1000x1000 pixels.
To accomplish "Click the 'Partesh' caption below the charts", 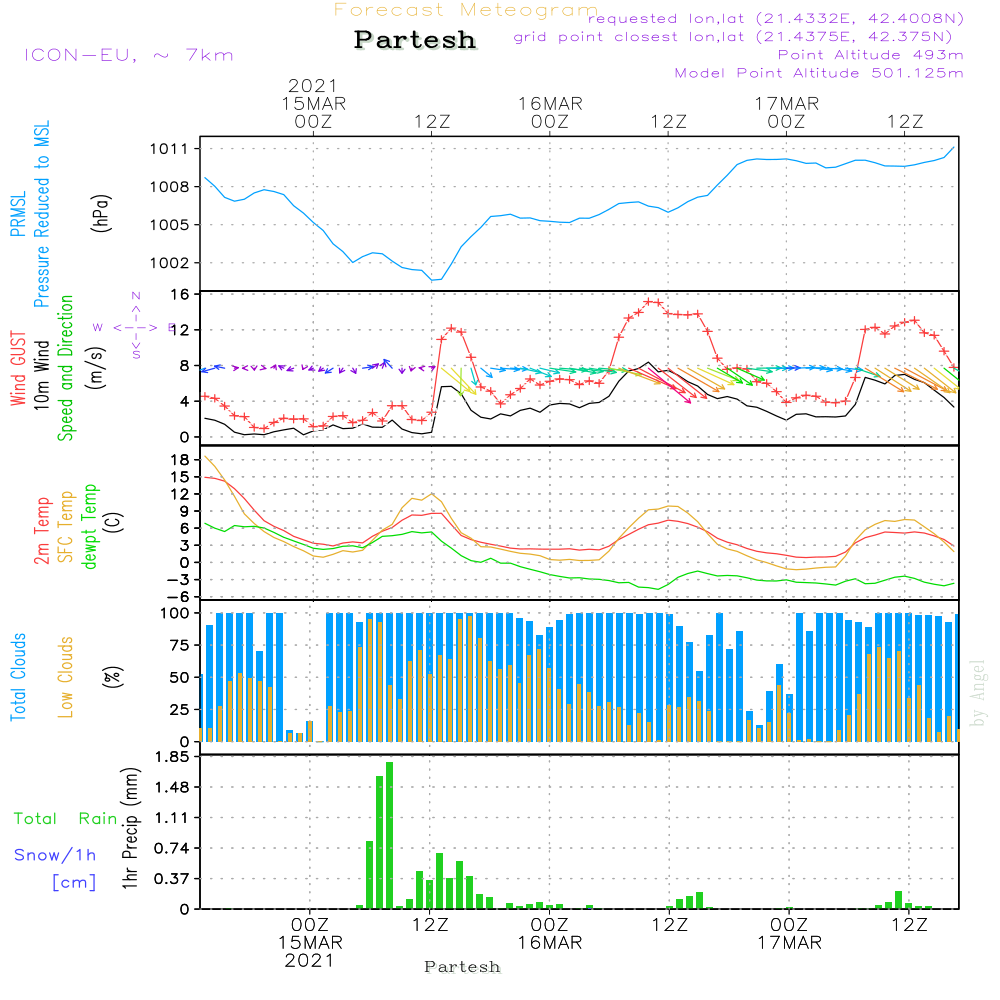I will (x=462, y=967).
